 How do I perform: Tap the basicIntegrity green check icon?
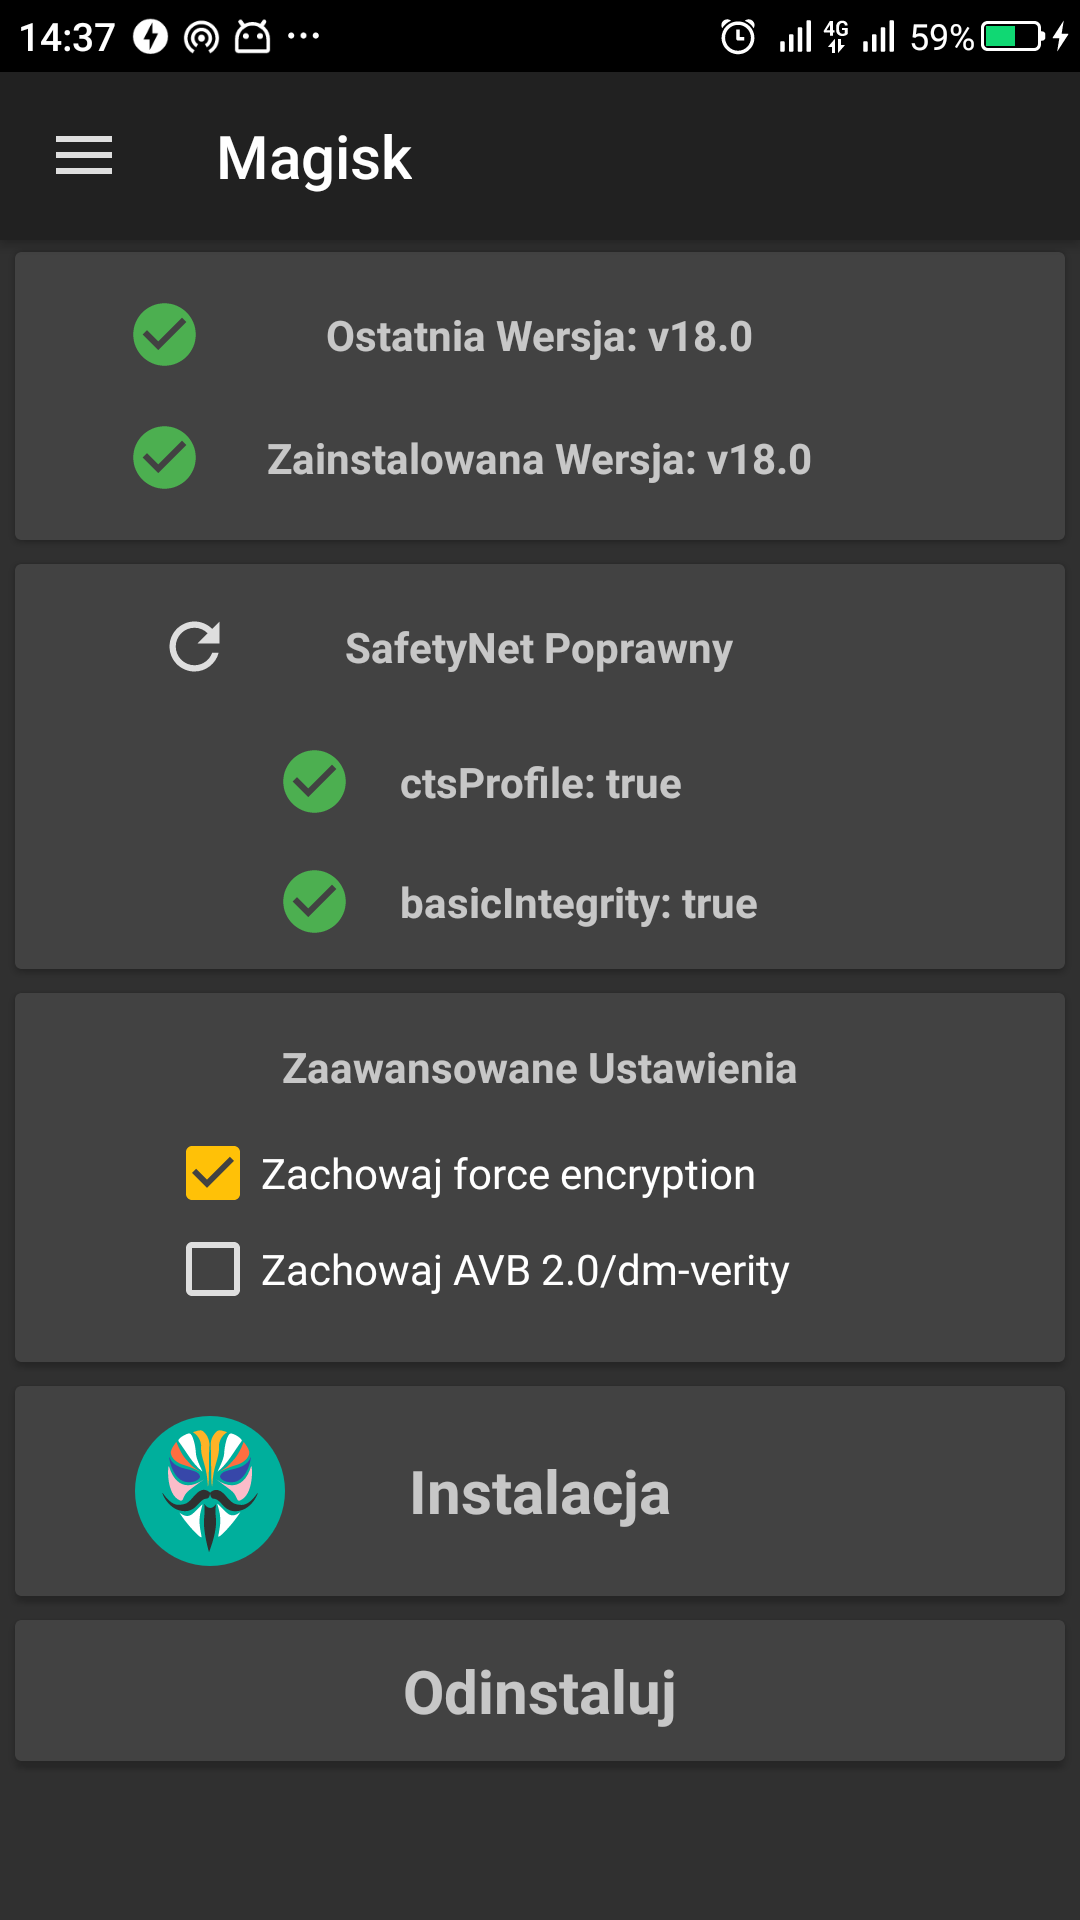point(315,902)
